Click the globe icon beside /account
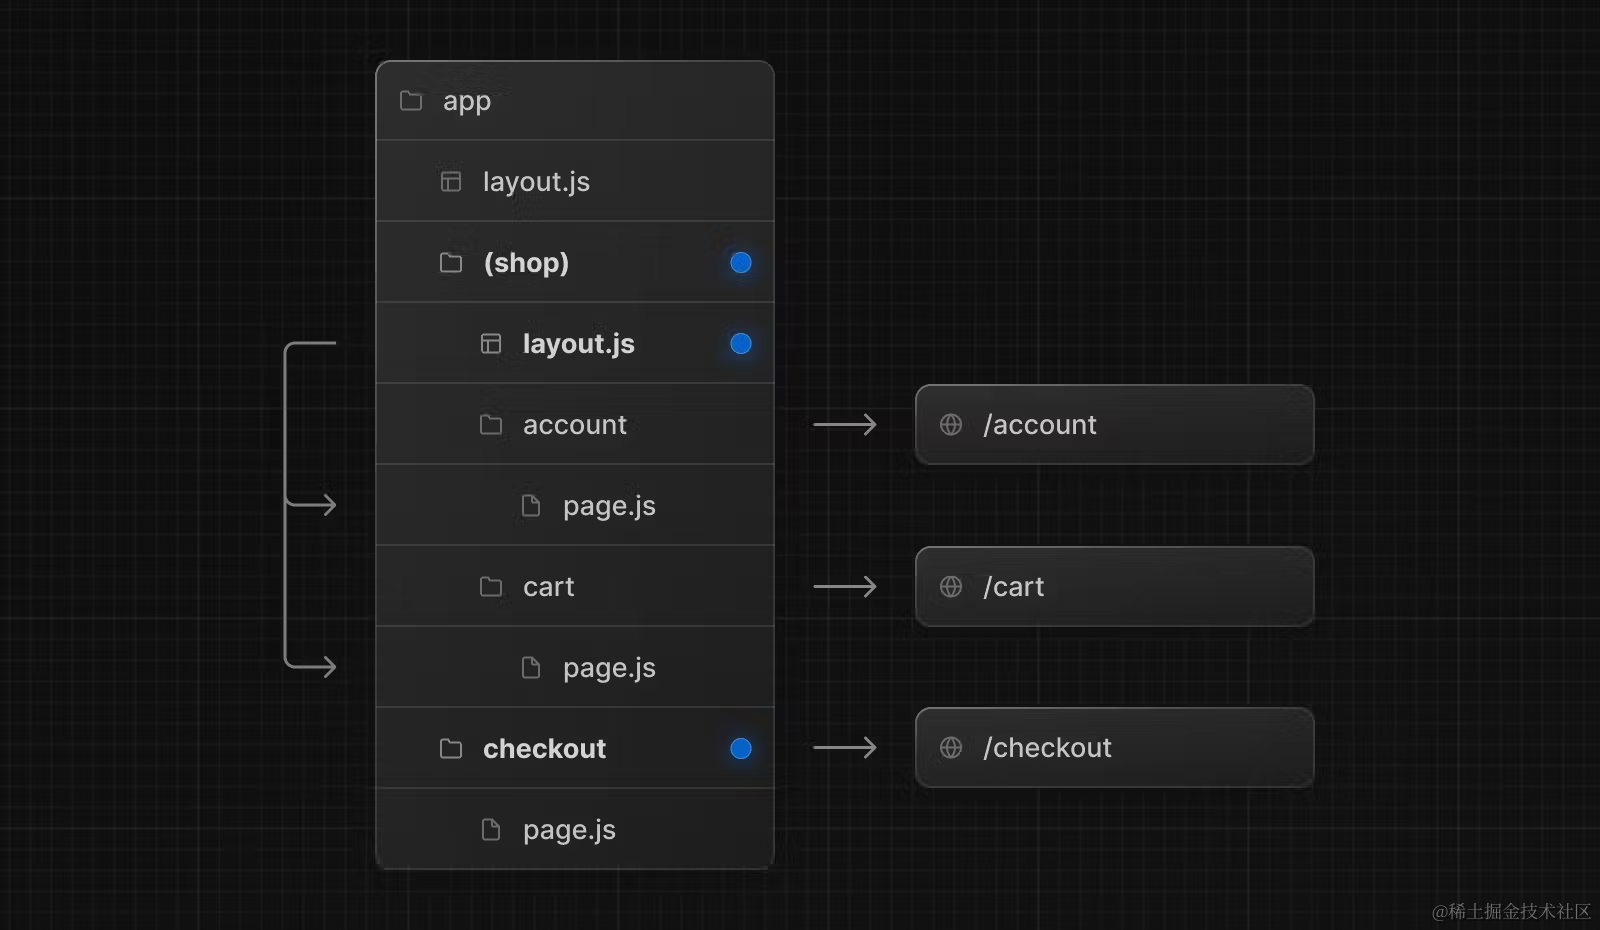The height and width of the screenshot is (930, 1600). [x=951, y=425]
